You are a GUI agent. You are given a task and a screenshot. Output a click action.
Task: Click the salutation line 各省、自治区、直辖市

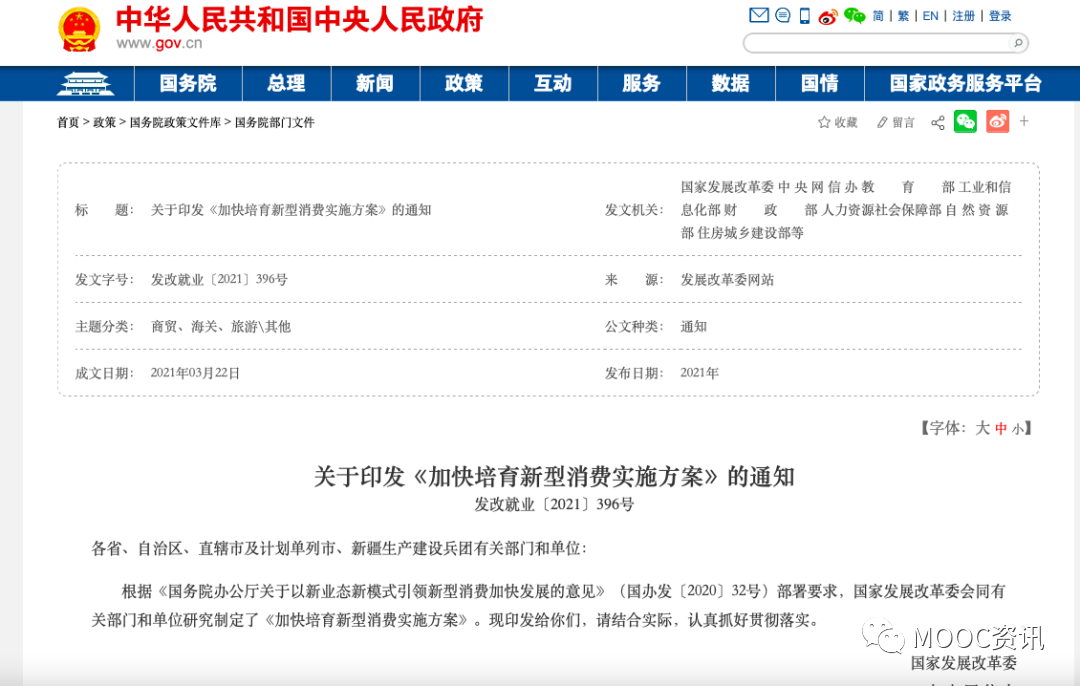pyautogui.click(x=339, y=548)
